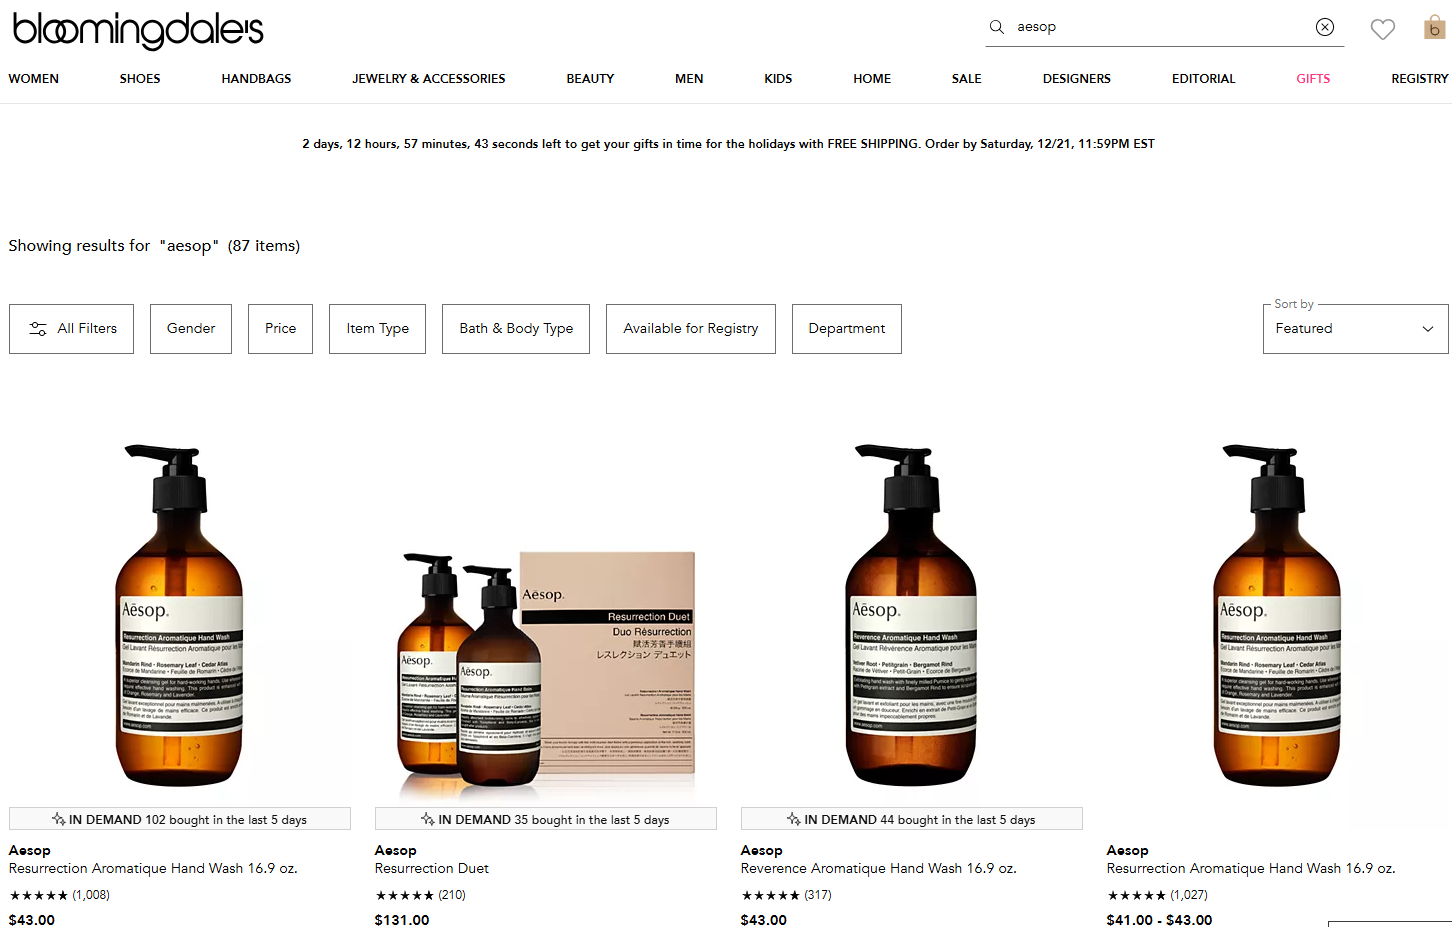
Task: Click star rating of Resurrection Duet
Action: (x=404, y=895)
